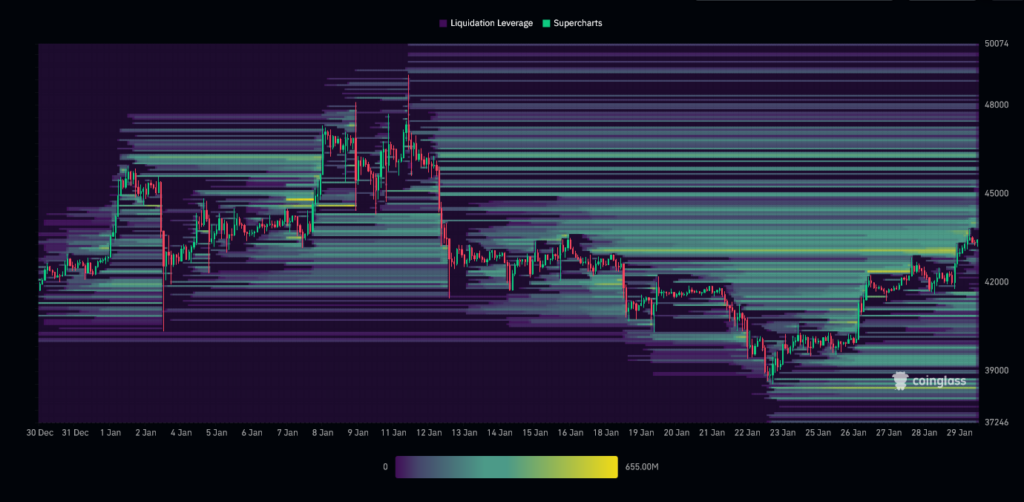Image resolution: width=1024 pixels, height=502 pixels.
Task: Click the 21 Jan date label
Action: [712, 432]
